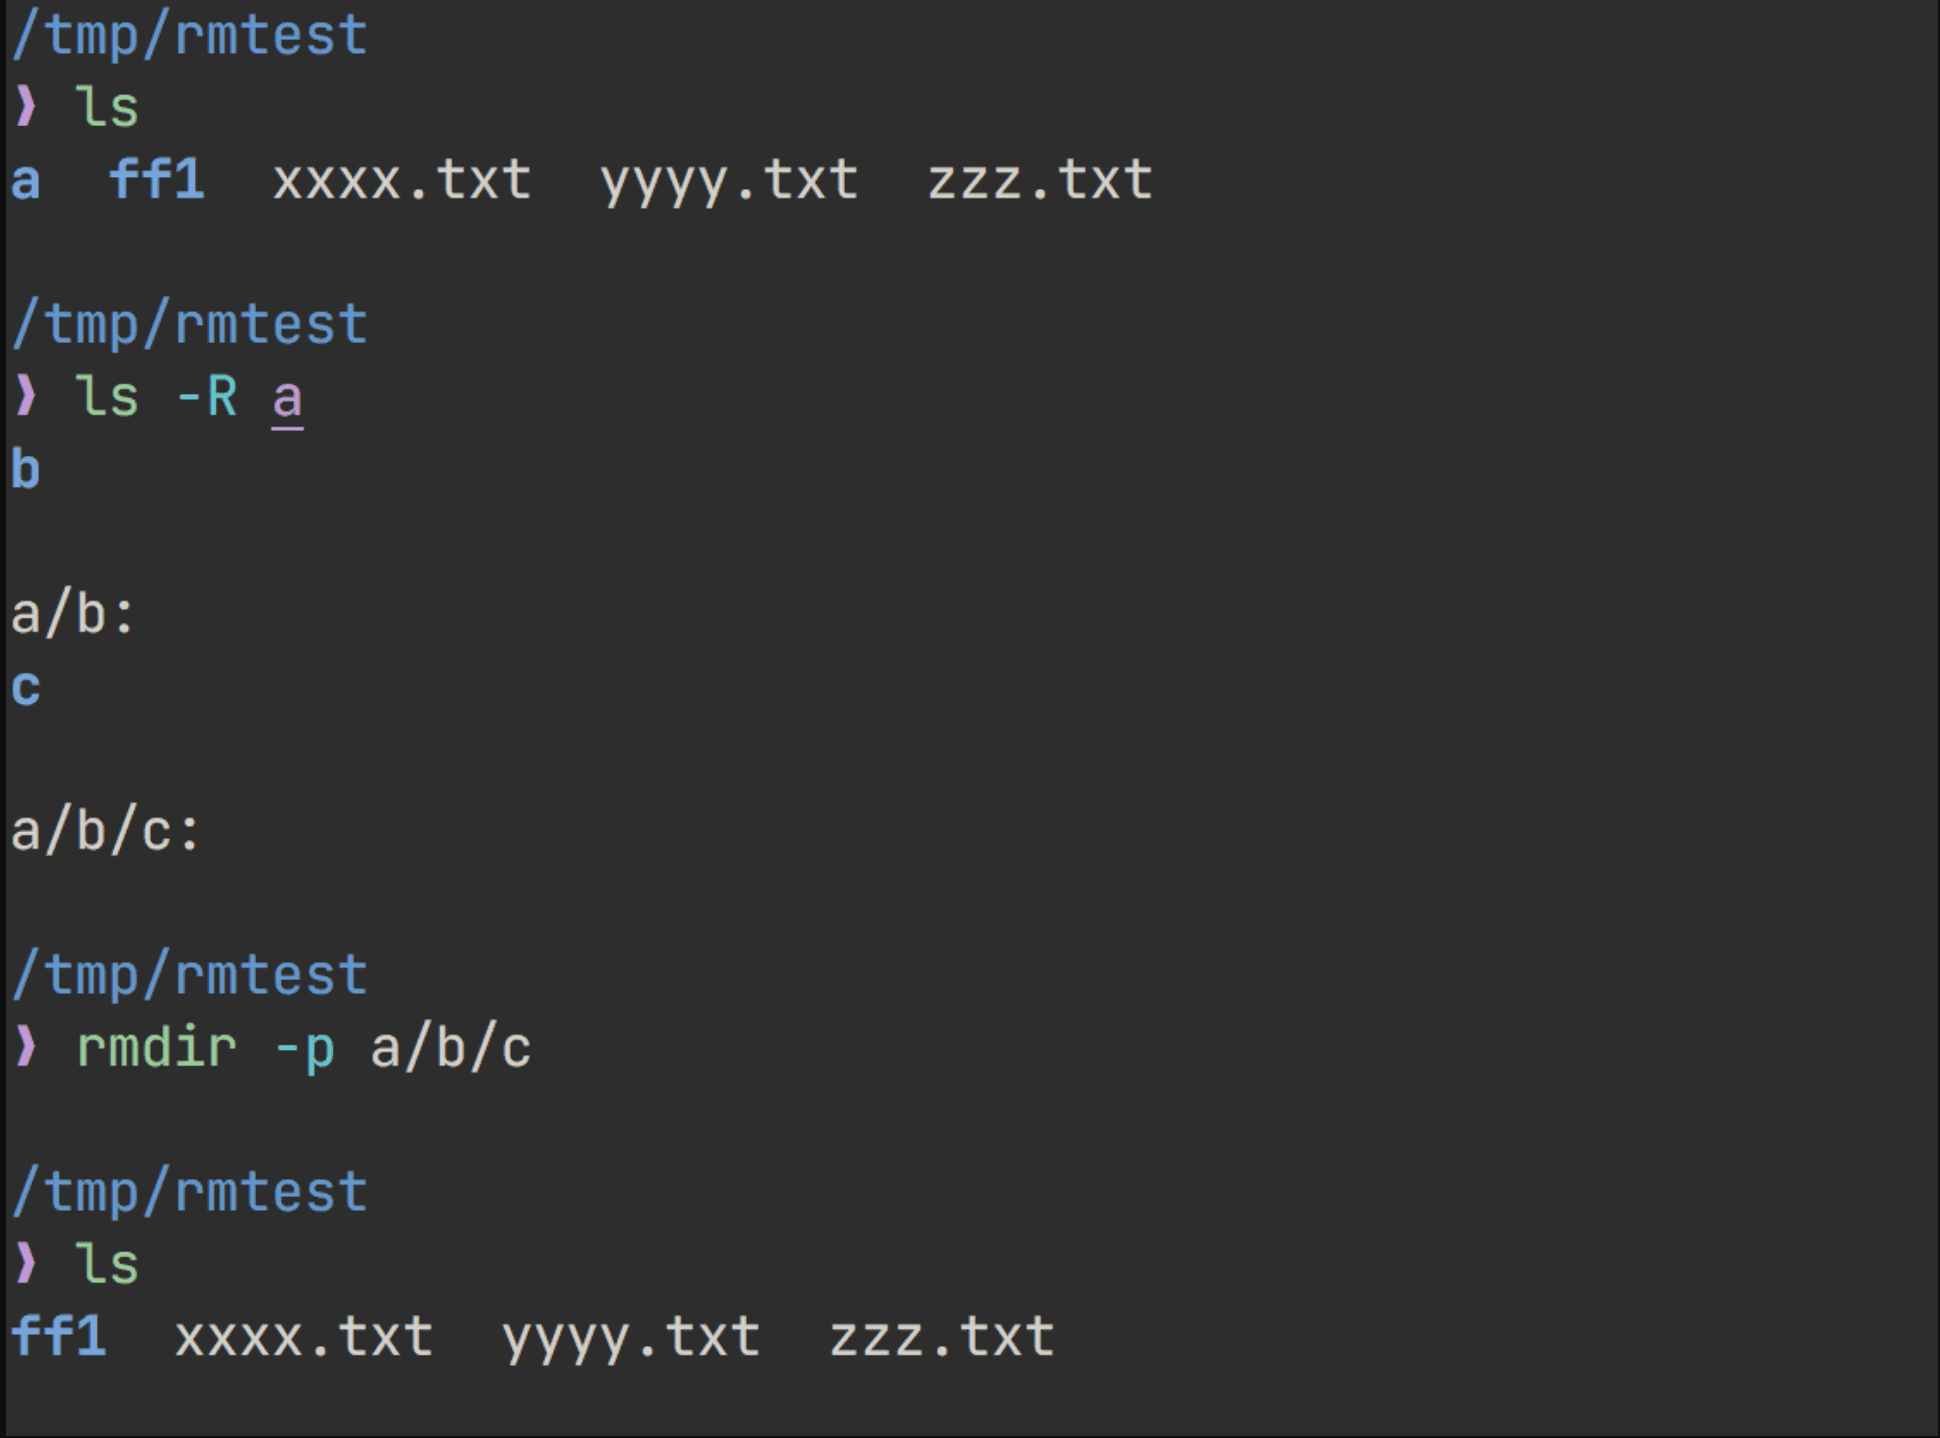Select the bold 'b' directory output

(26, 468)
